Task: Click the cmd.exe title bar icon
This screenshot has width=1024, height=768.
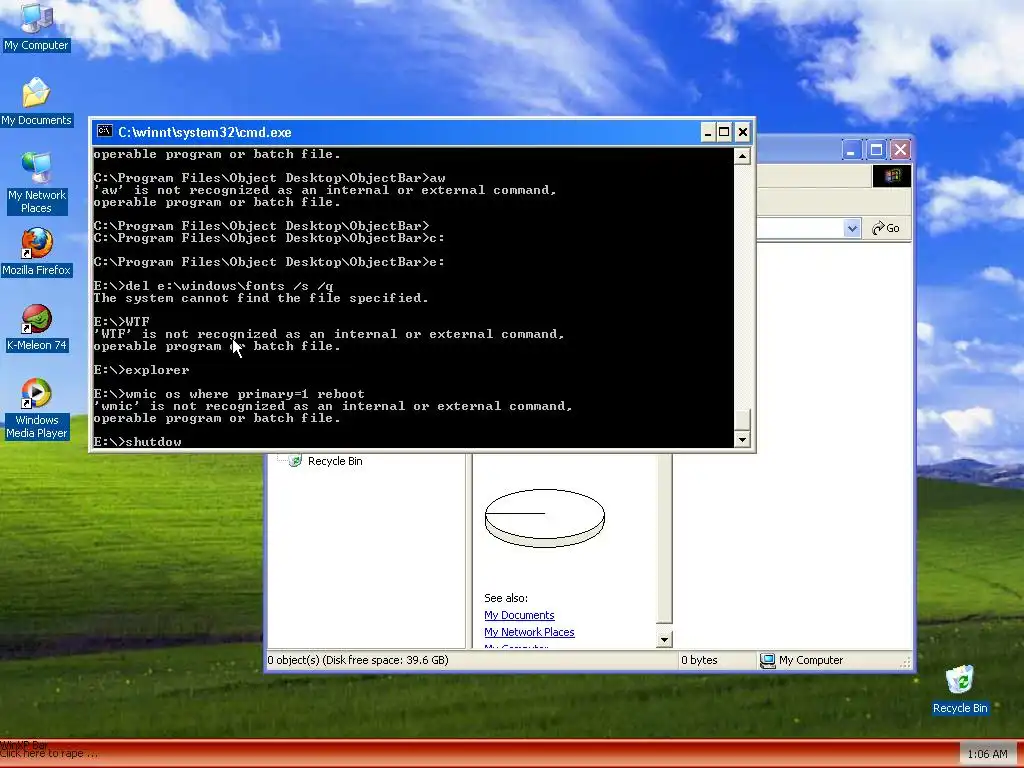Action: click(x=104, y=131)
